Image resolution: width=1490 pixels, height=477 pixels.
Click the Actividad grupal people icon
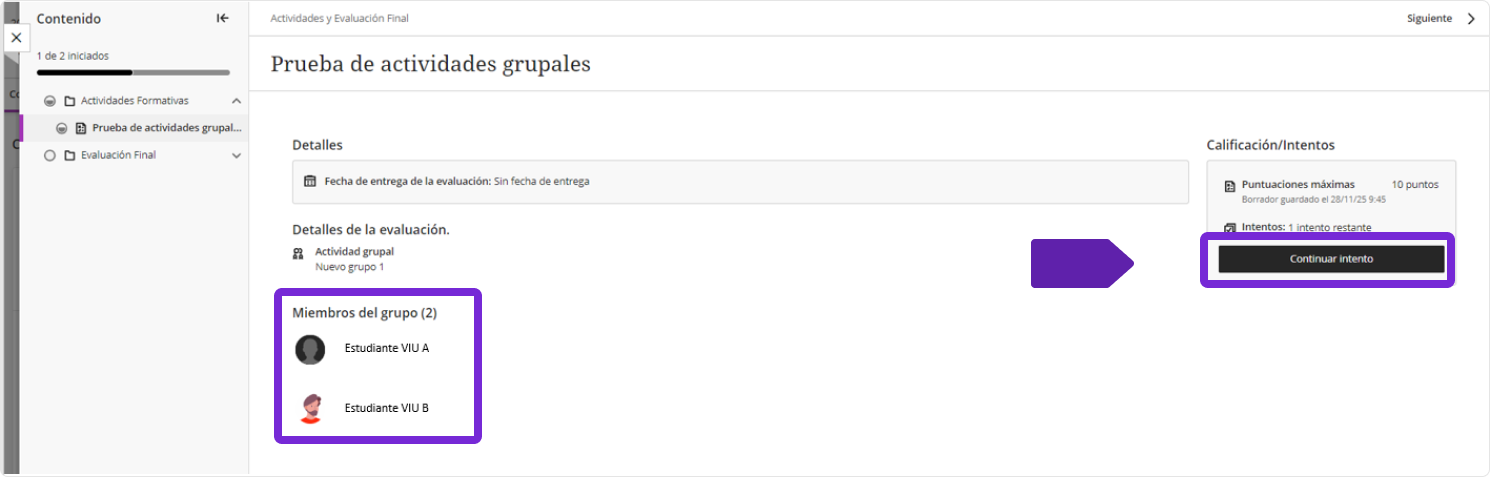298,253
